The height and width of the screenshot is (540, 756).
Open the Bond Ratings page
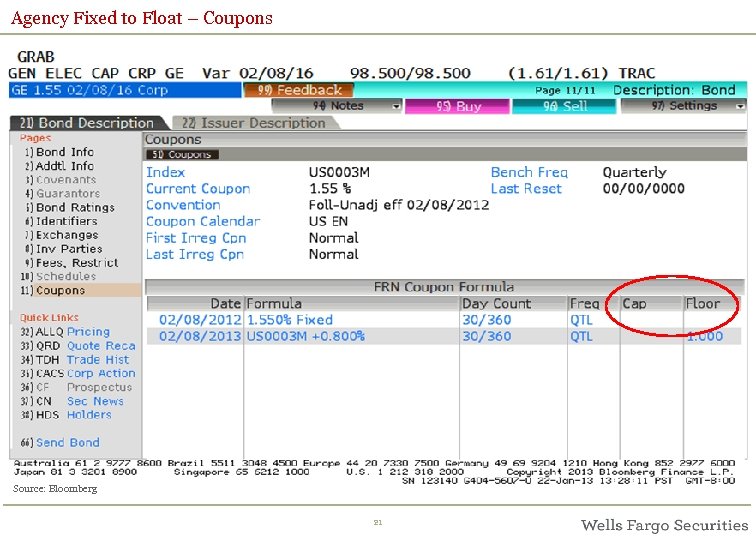[x=69, y=208]
